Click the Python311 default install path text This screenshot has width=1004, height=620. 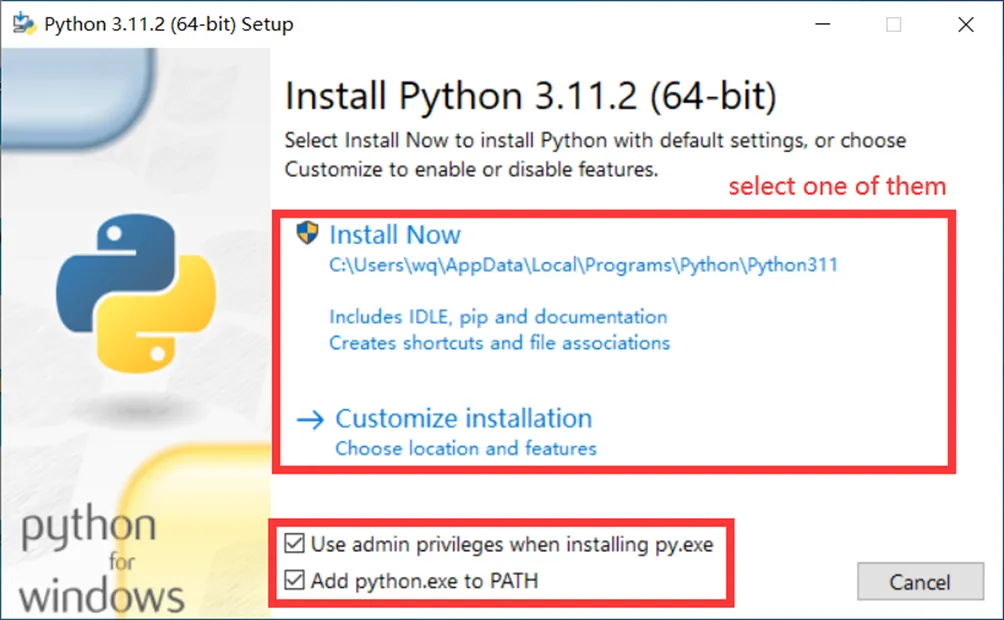583,266
